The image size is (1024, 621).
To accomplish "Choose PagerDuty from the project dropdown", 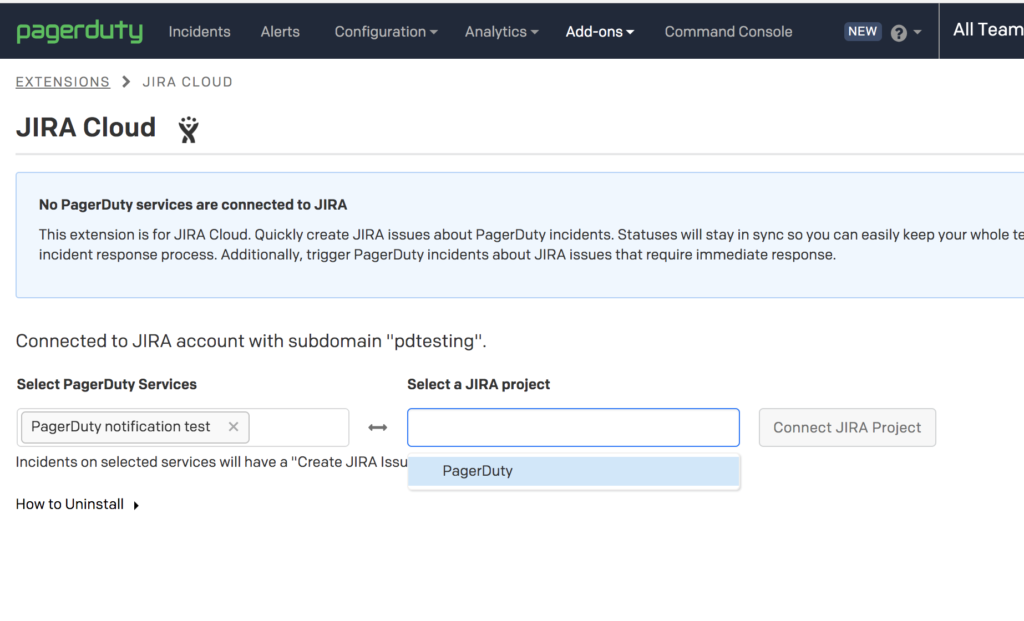I will [x=573, y=471].
